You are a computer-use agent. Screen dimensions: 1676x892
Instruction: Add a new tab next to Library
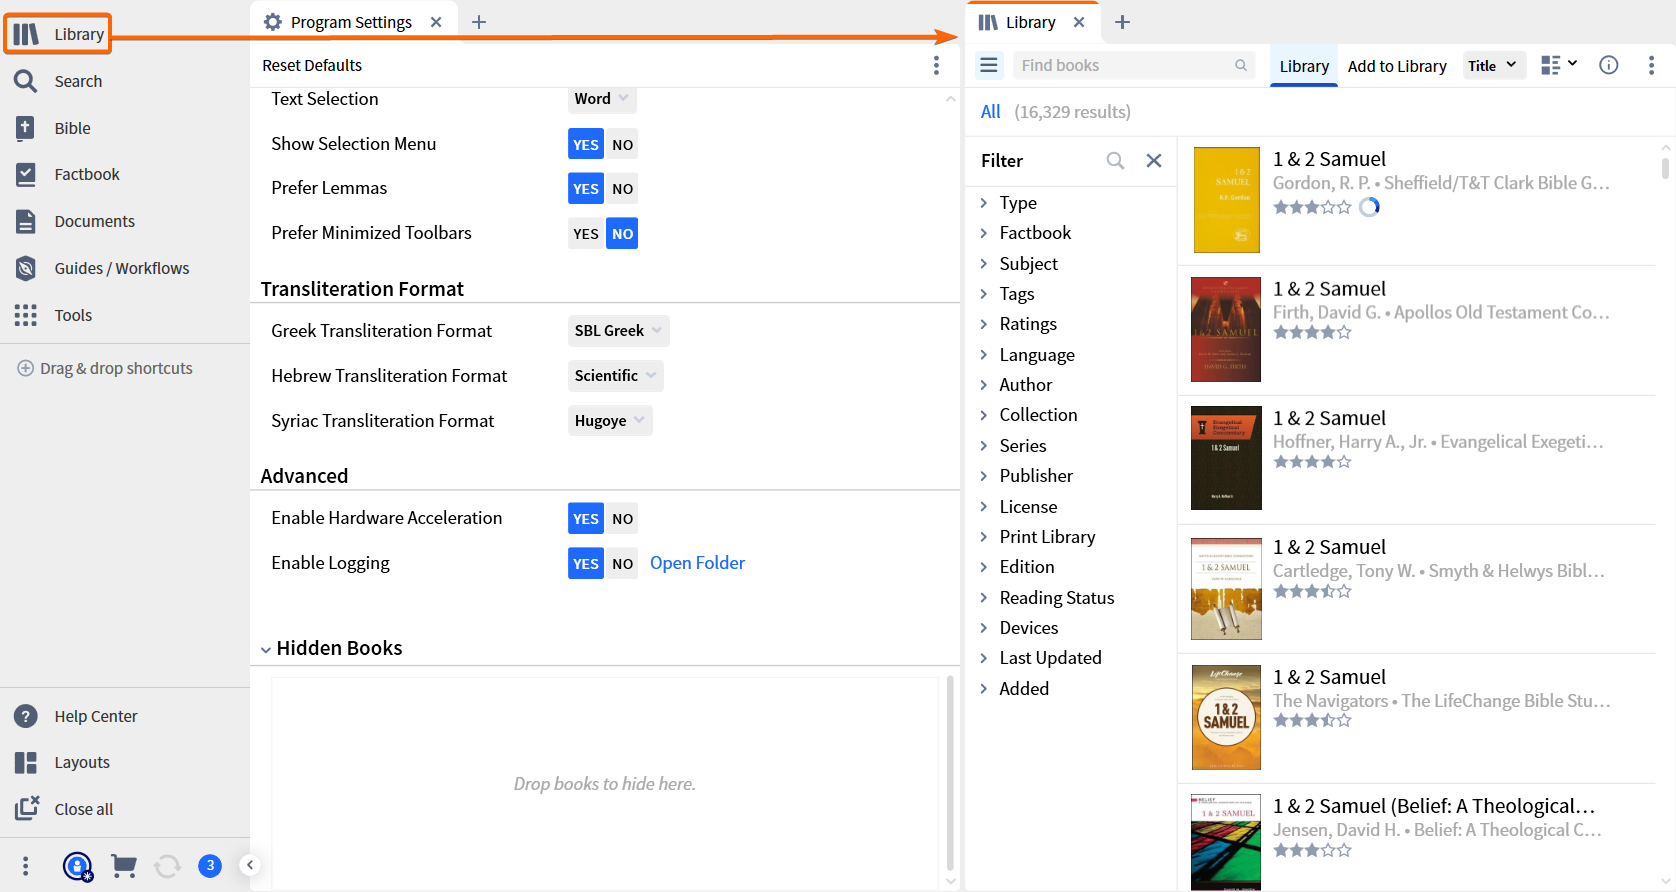coord(1122,22)
